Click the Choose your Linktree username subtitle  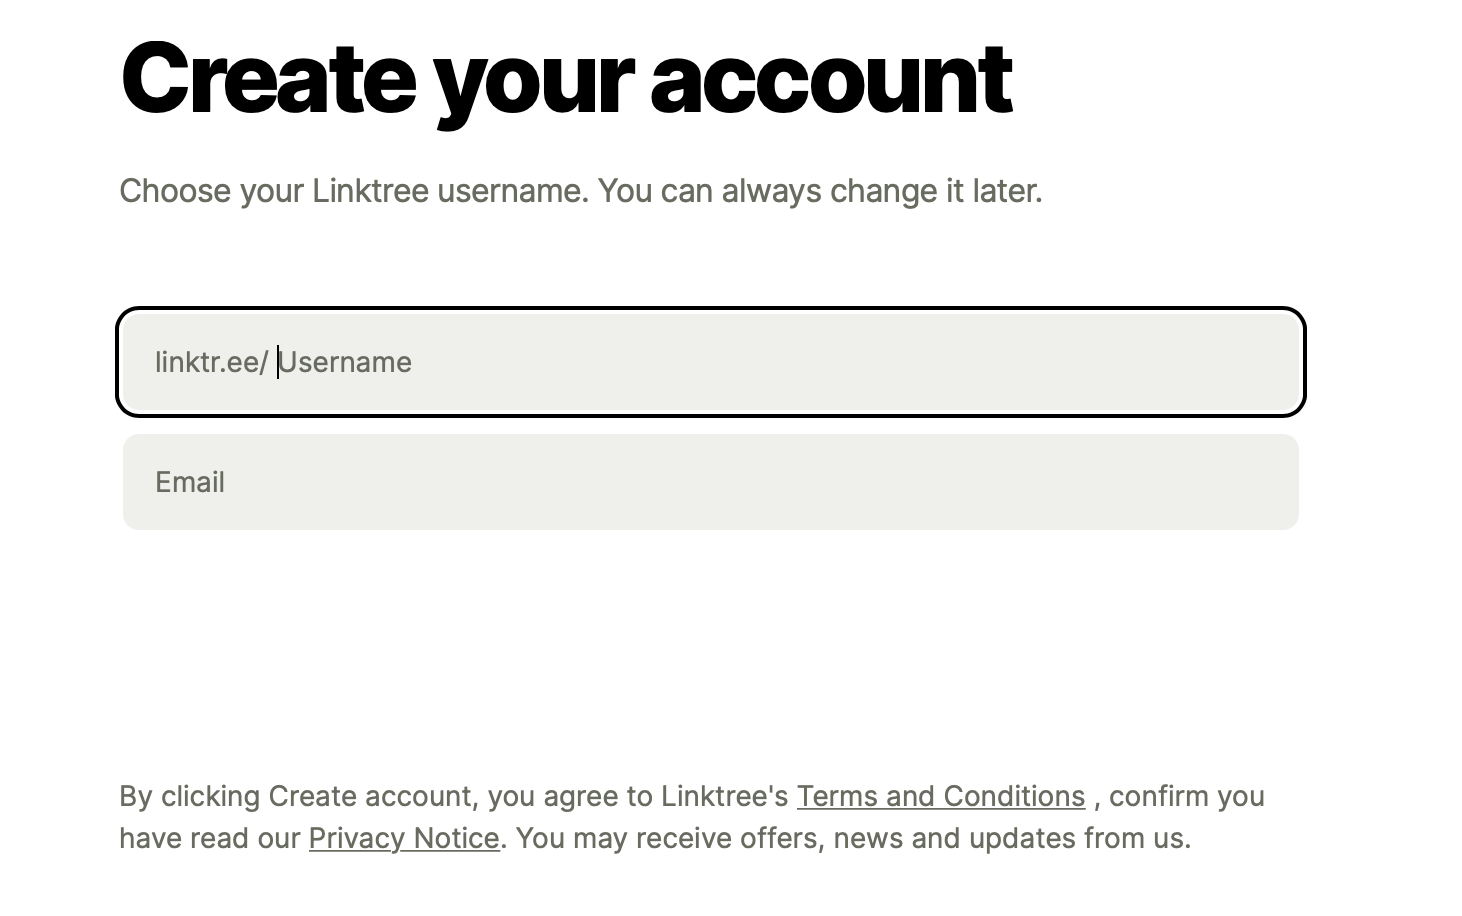click(x=581, y=191)
